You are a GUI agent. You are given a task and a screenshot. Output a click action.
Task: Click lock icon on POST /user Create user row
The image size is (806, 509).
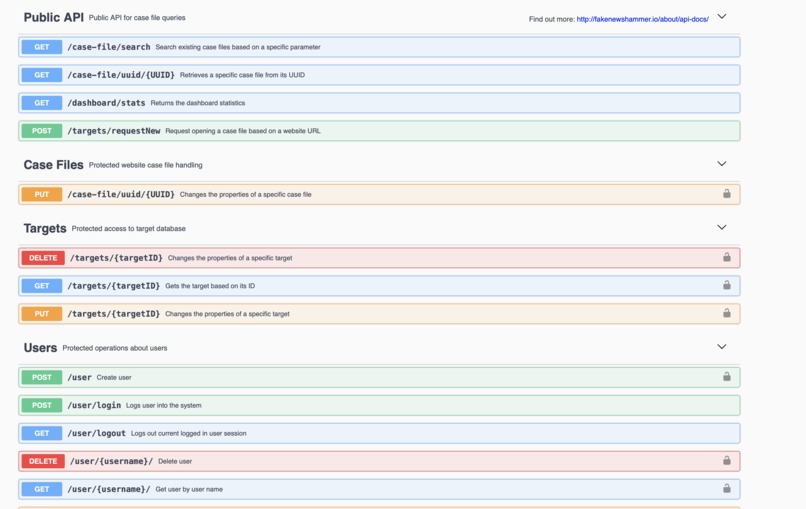click(x=726, y=376)
